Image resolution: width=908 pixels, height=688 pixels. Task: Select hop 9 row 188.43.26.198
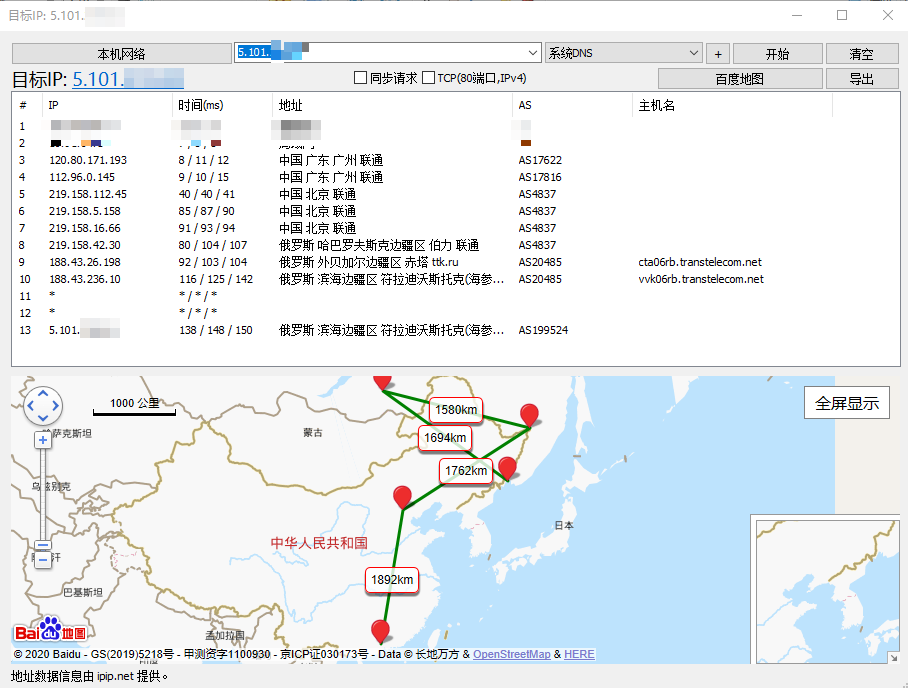88,262
